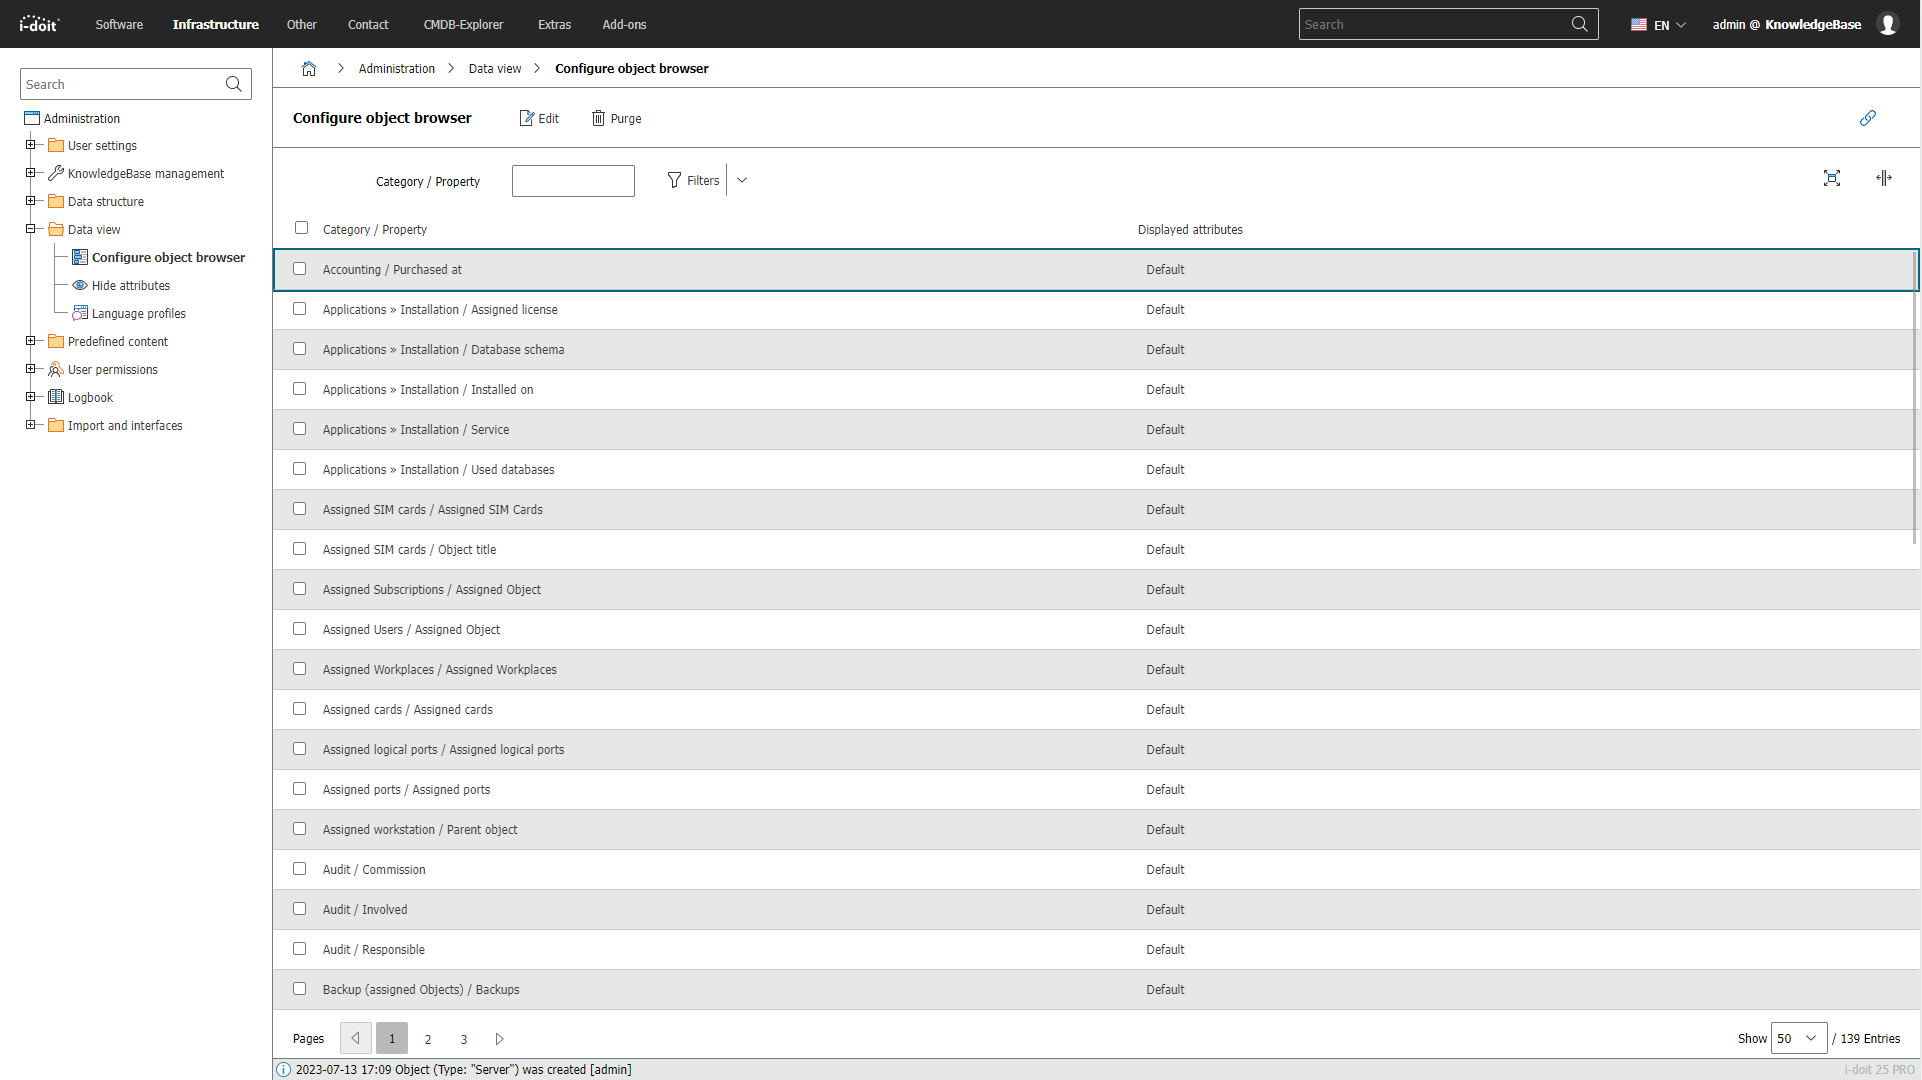This screenshot has height=1080, width=1922.
Task: Click the user profile avatar icon
Action: (x=1888, y=24)
